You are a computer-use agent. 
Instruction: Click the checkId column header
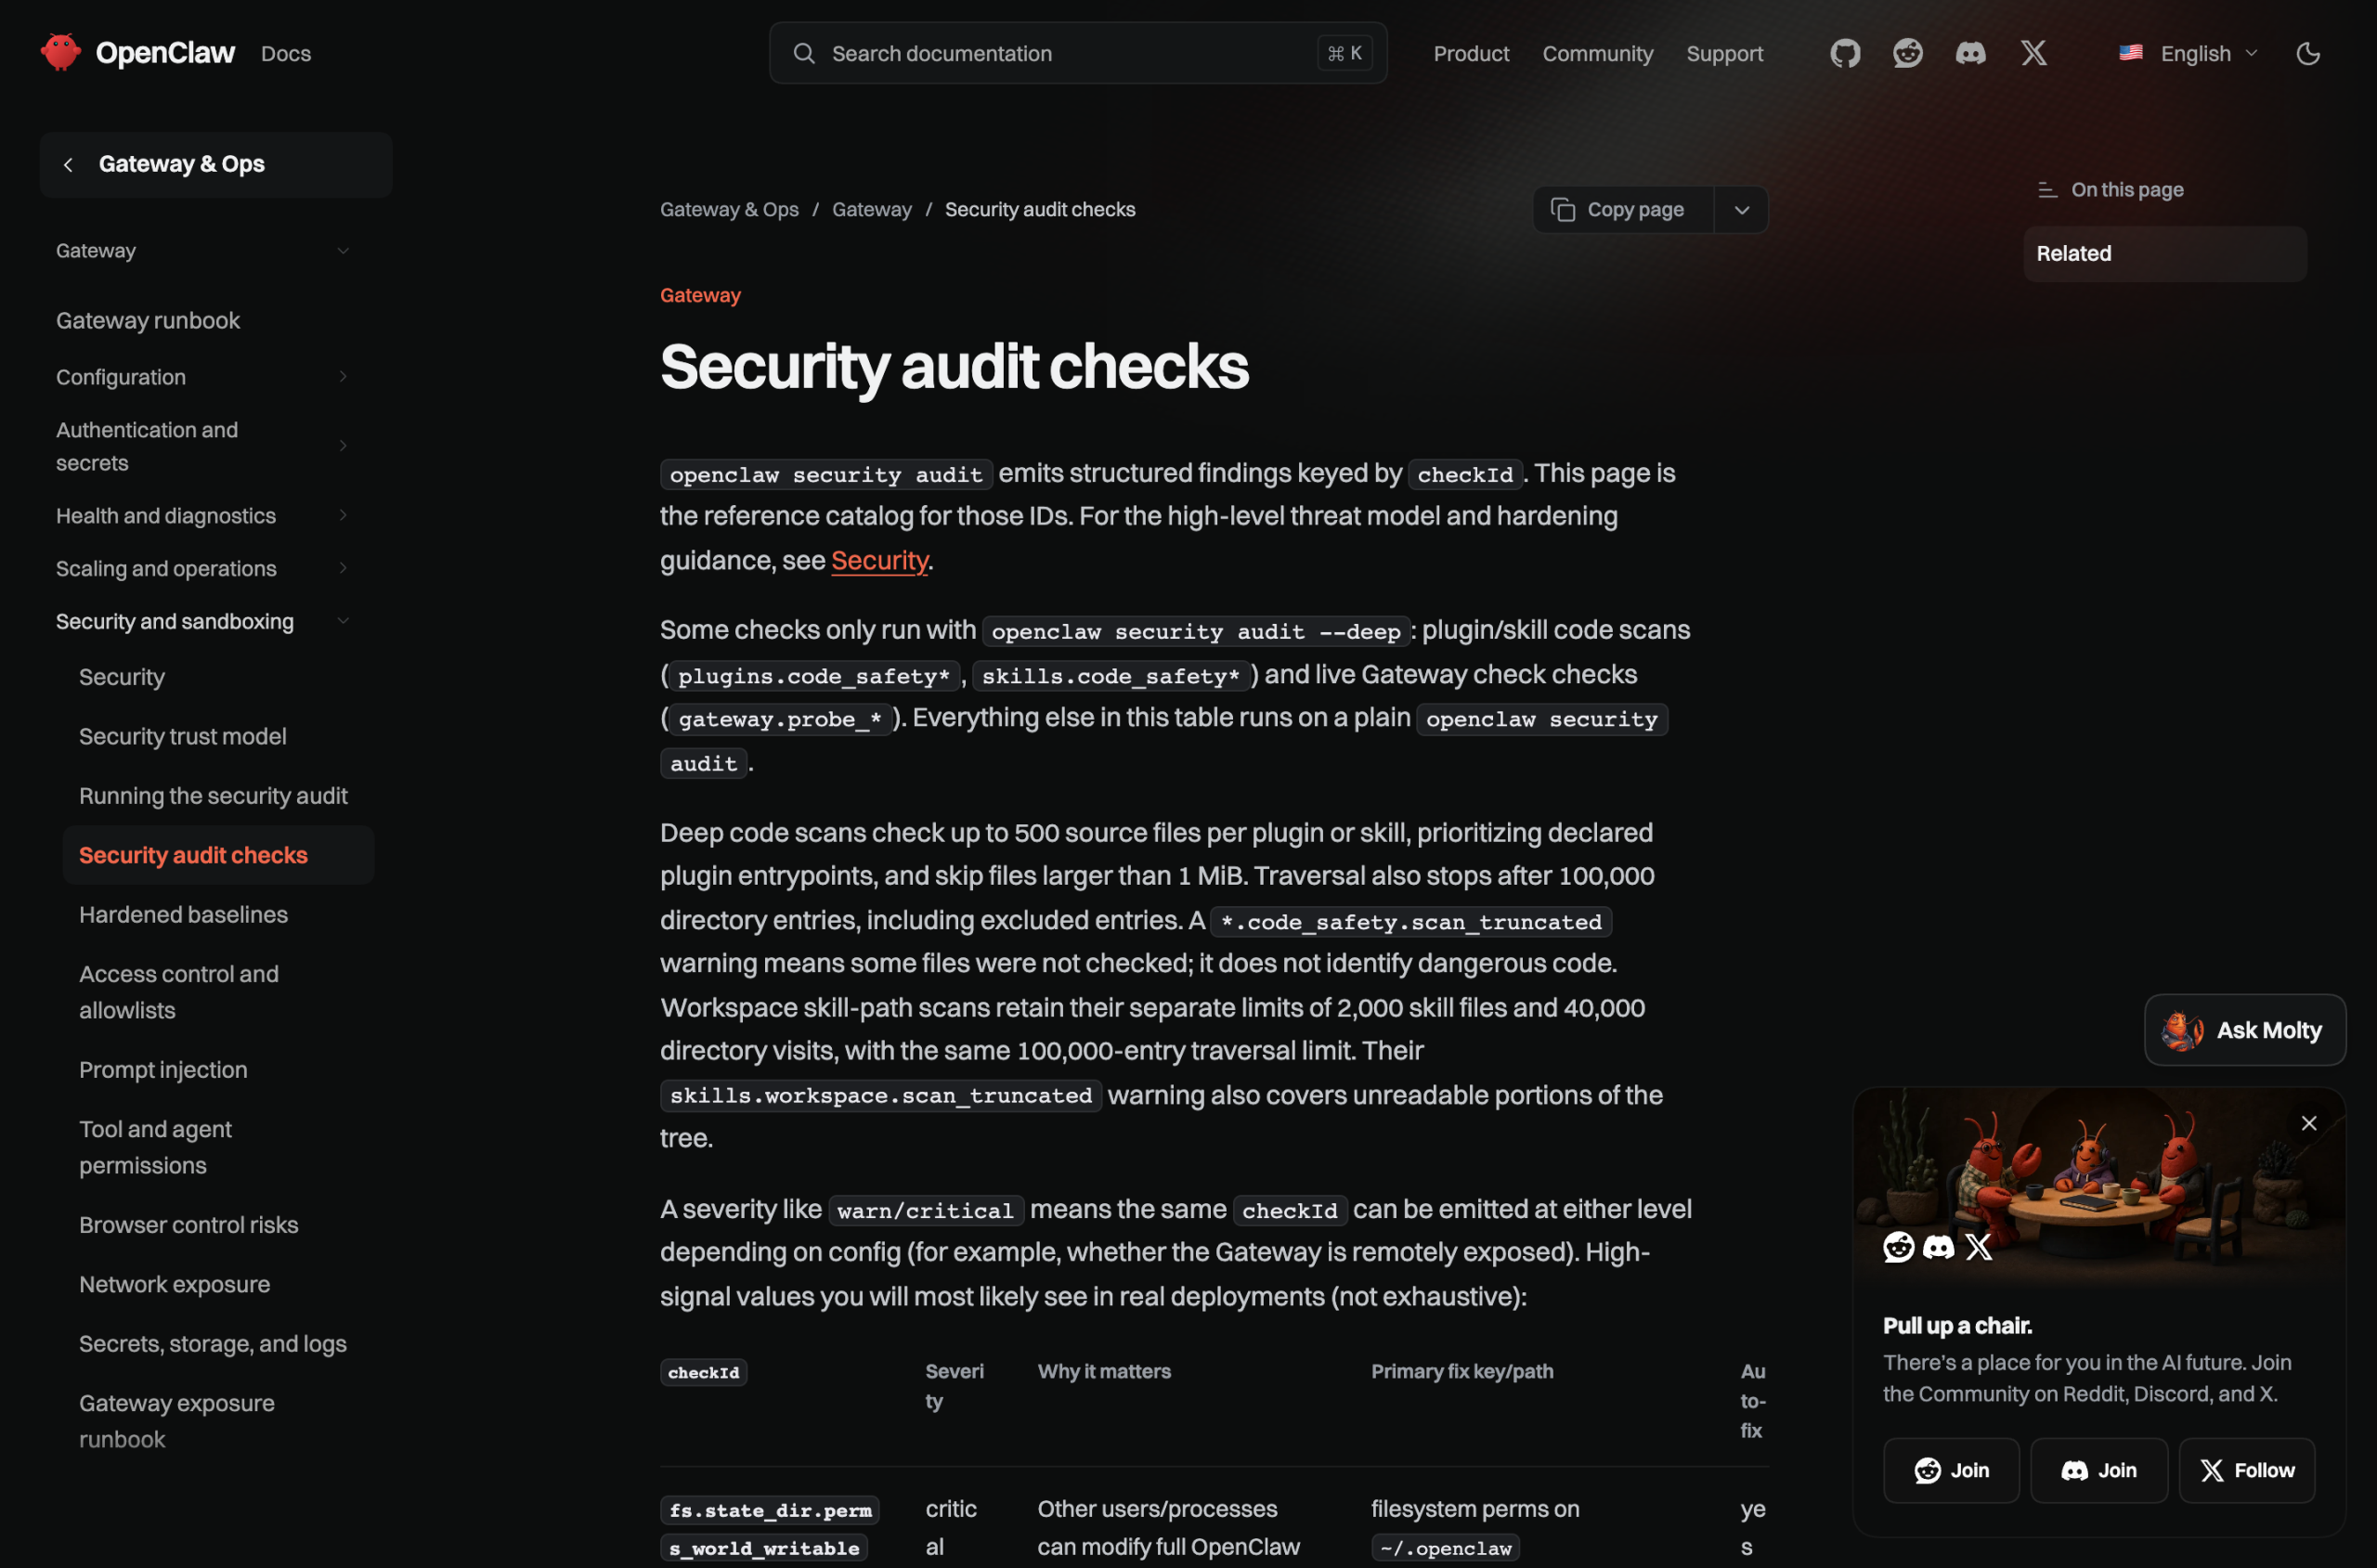(x=703, y=1372)
